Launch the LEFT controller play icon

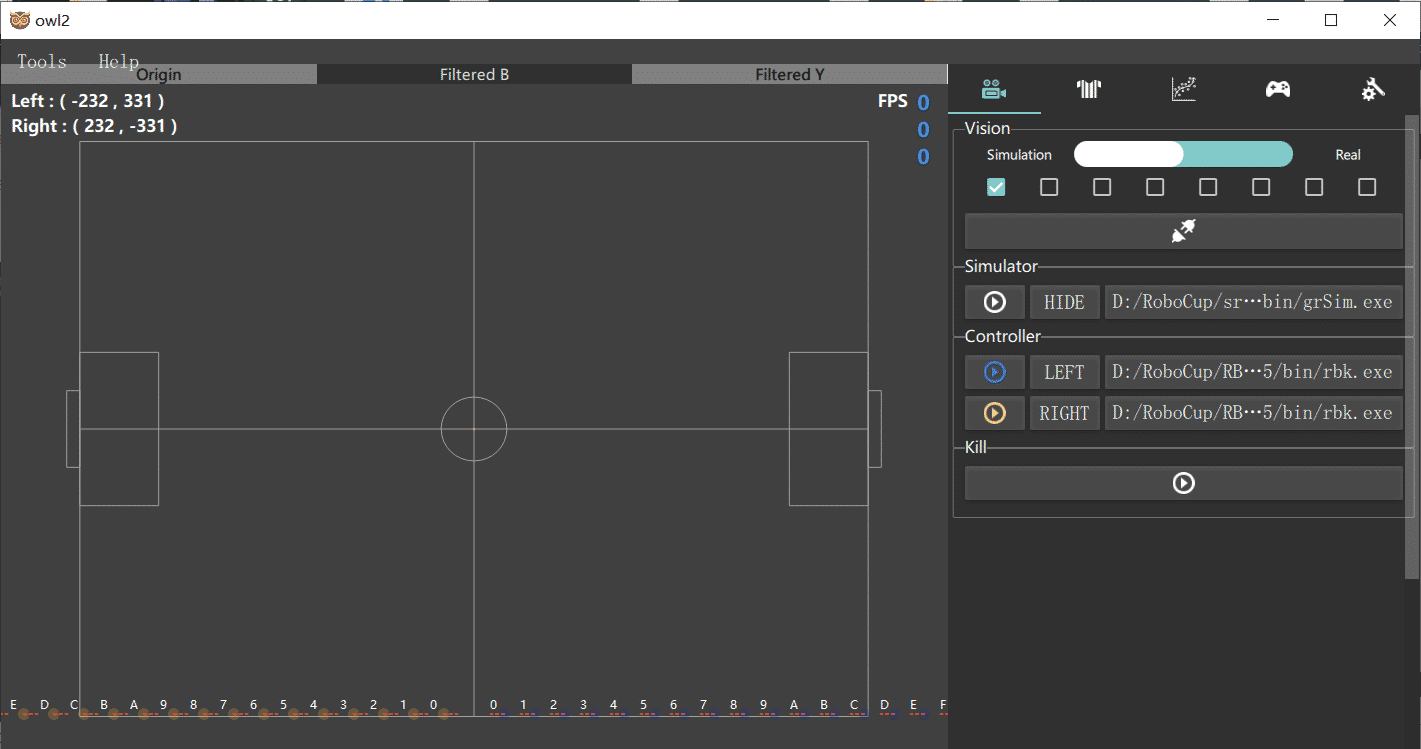[995, 372]
